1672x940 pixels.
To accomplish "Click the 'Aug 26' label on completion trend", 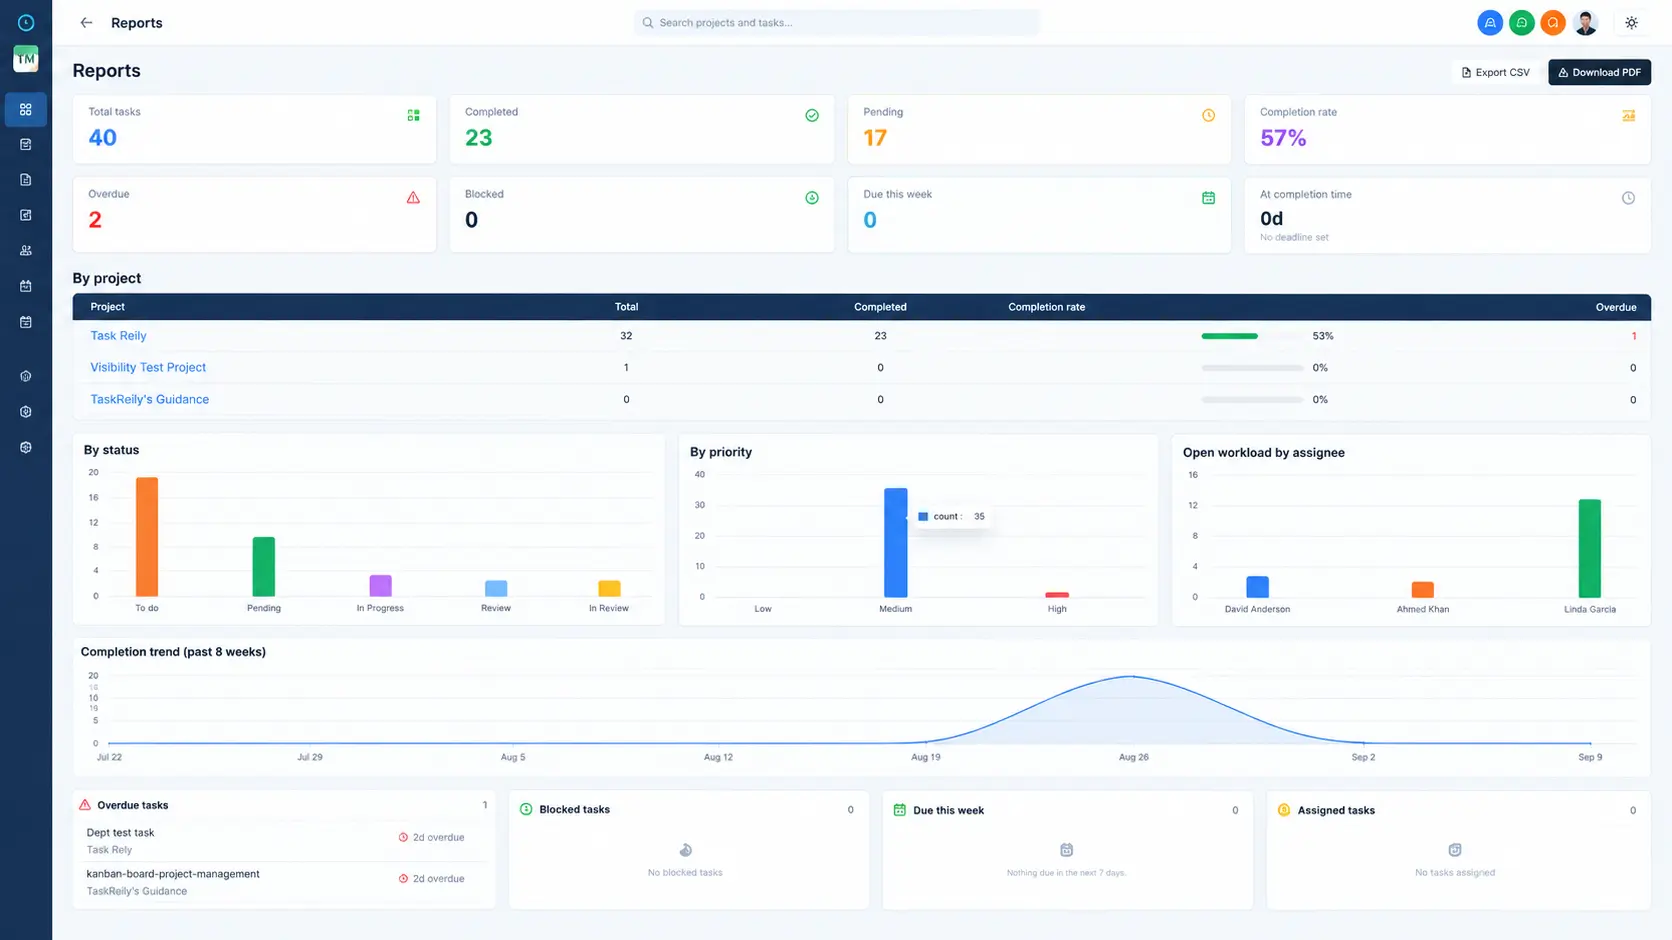I will click(x=1133, y=757).
